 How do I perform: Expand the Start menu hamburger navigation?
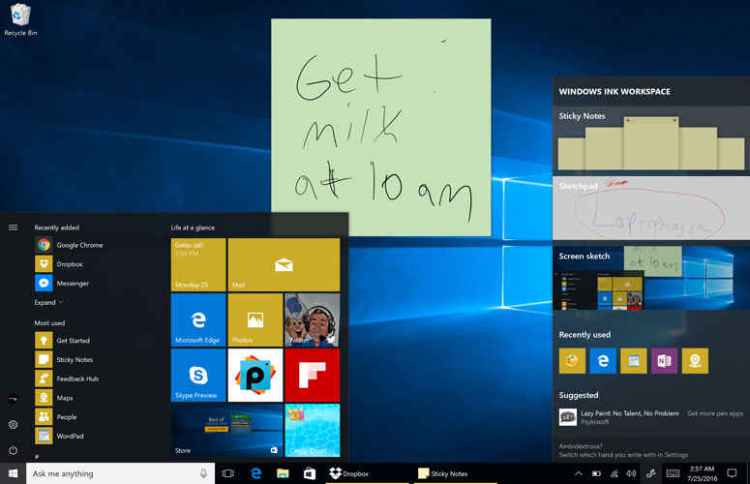coord(13,227)
